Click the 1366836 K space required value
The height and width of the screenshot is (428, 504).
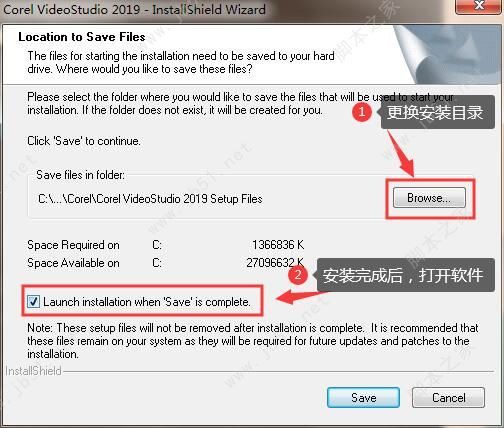(x=278, y=245)
